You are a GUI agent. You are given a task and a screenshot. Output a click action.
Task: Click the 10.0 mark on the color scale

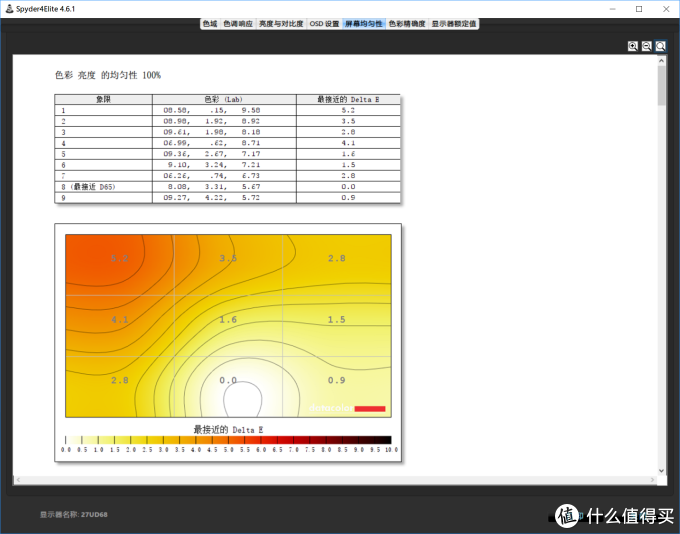(x=391, y=449)
